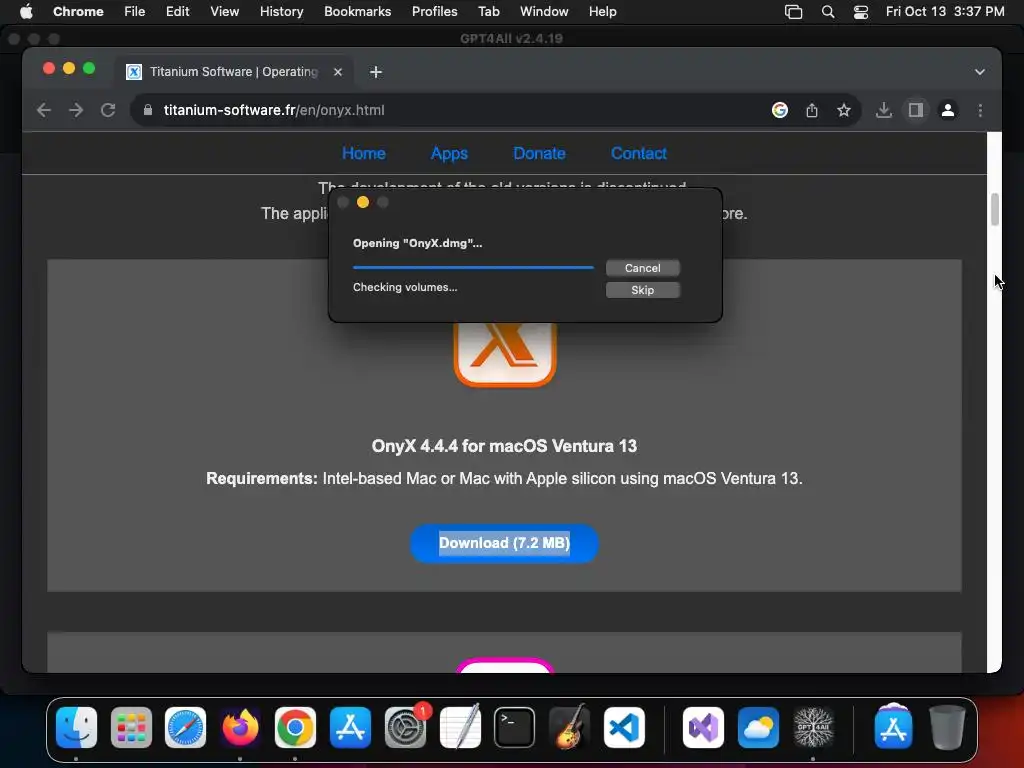
Task: Click the page vertical scrollbar thumb
Action: (x=995, y=210)
